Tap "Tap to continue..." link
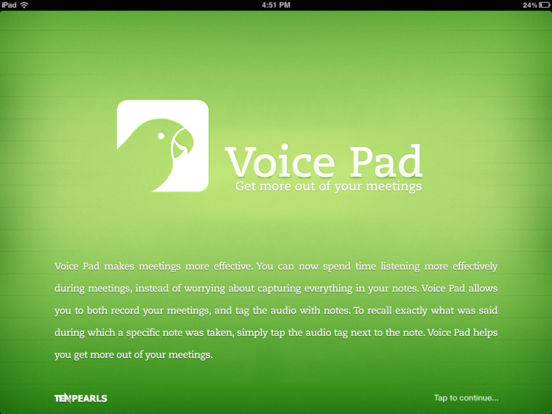 [x=466, y=398]
